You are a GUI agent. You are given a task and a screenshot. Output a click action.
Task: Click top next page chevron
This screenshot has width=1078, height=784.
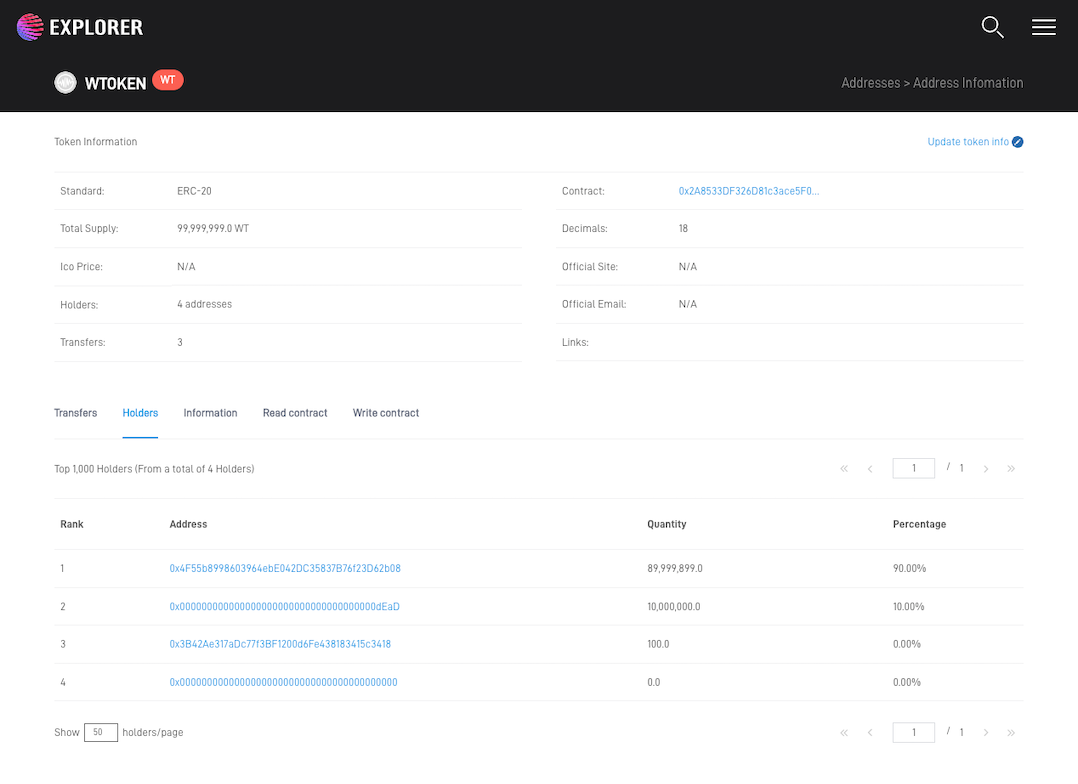click(986, 469)
